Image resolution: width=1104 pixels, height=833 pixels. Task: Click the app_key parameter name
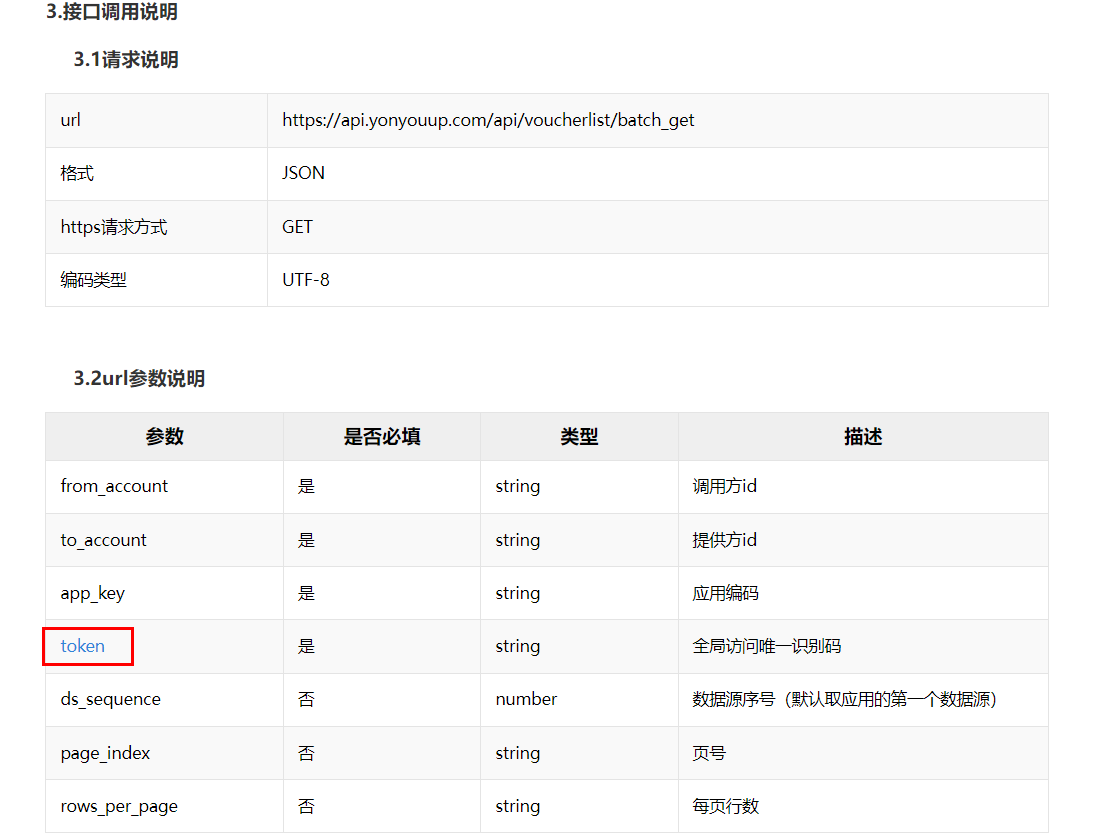point(92,593)
